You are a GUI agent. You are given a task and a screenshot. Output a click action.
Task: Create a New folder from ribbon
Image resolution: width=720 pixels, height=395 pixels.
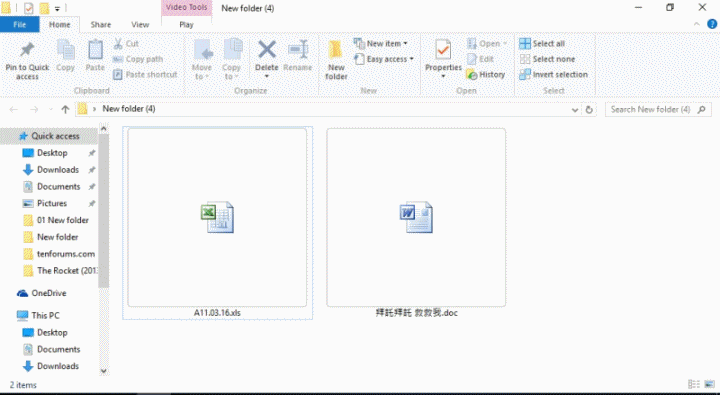[x=336, y=60]
